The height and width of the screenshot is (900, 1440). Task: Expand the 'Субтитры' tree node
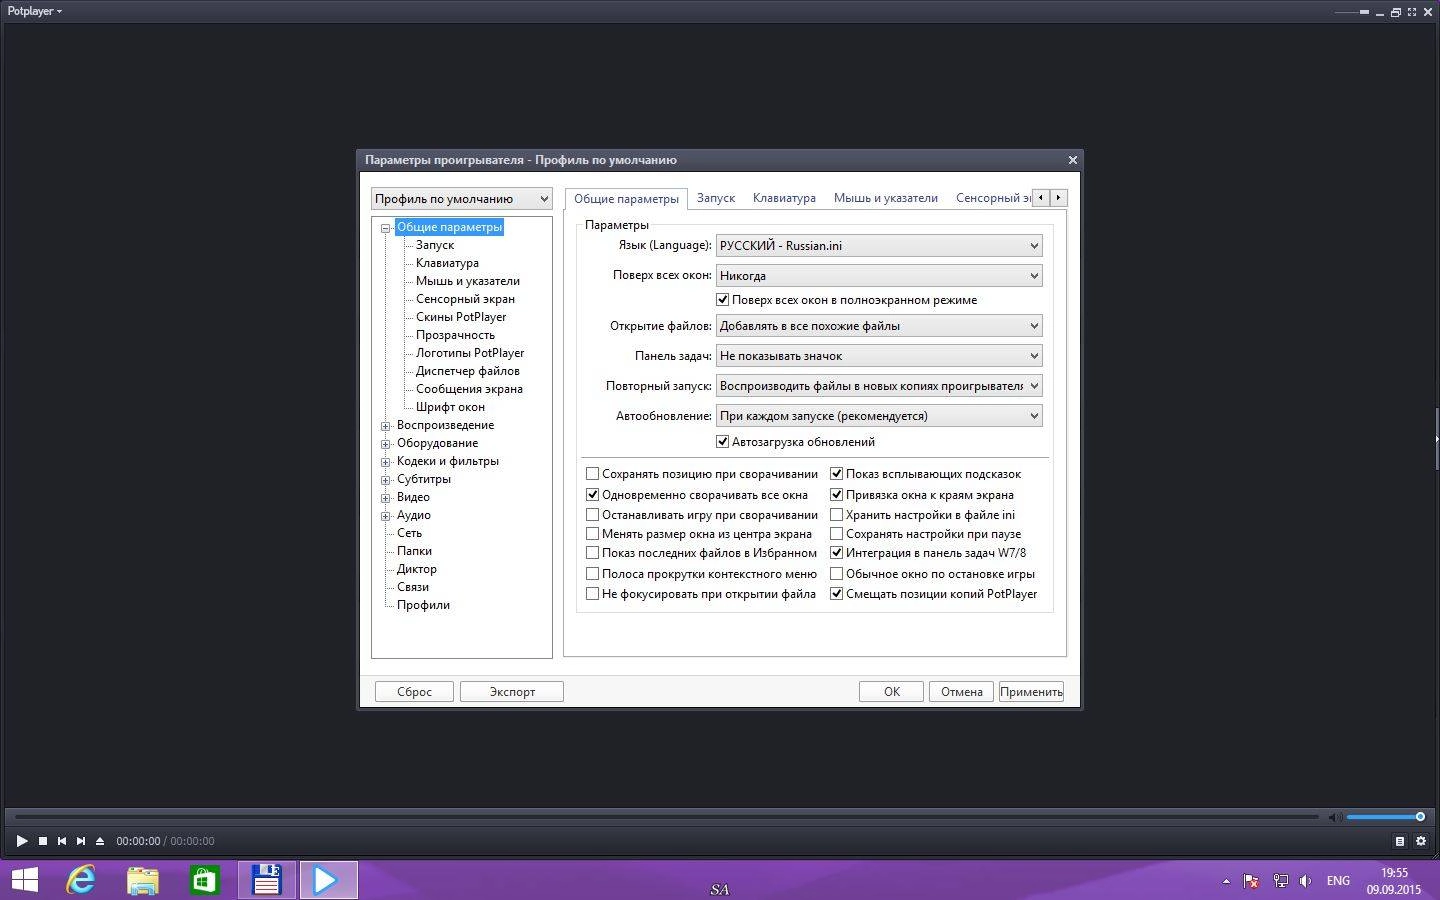click(385, 480)
